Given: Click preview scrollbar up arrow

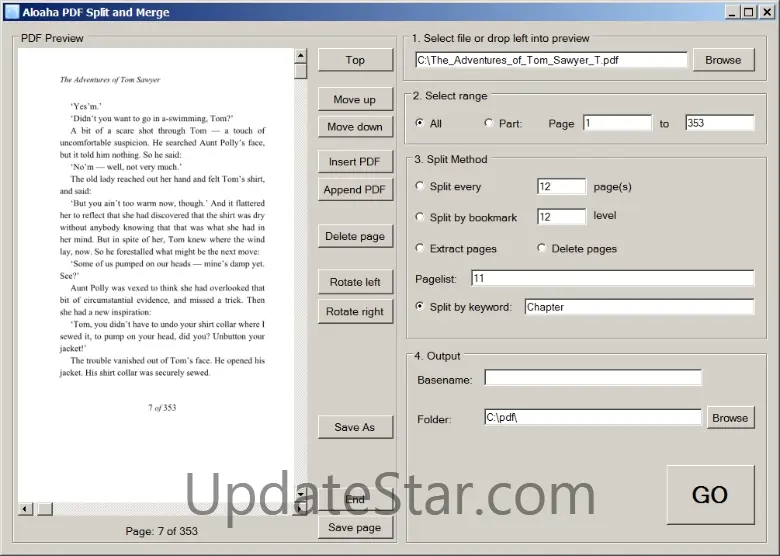Looking at the screenshot, I should [x=300, y=55].
